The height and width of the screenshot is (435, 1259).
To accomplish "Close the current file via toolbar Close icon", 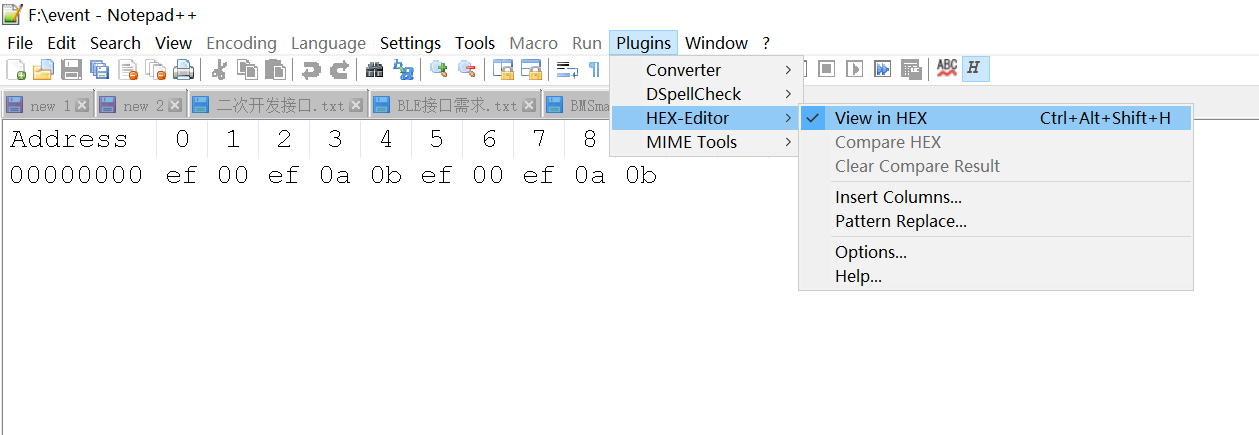I will click(128, 69).
